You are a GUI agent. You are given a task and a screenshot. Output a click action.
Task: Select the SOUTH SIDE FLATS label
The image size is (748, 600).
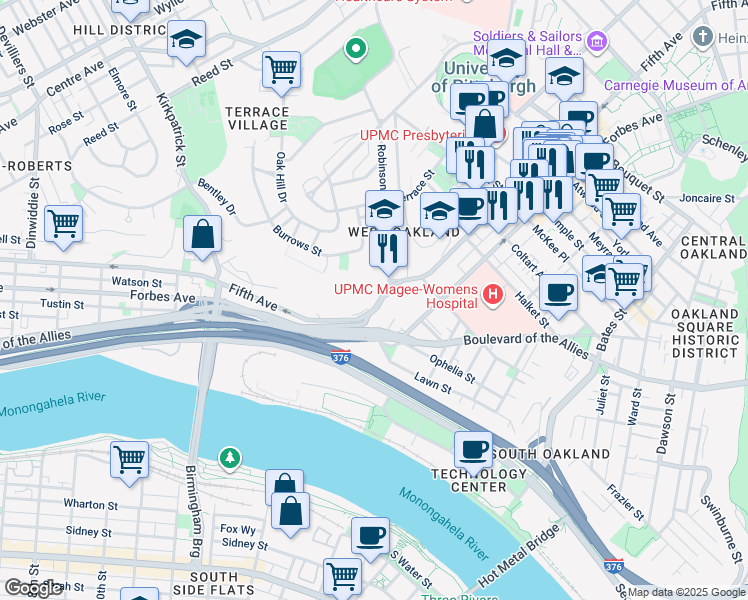pyautogui.click(x=213, y=583)
